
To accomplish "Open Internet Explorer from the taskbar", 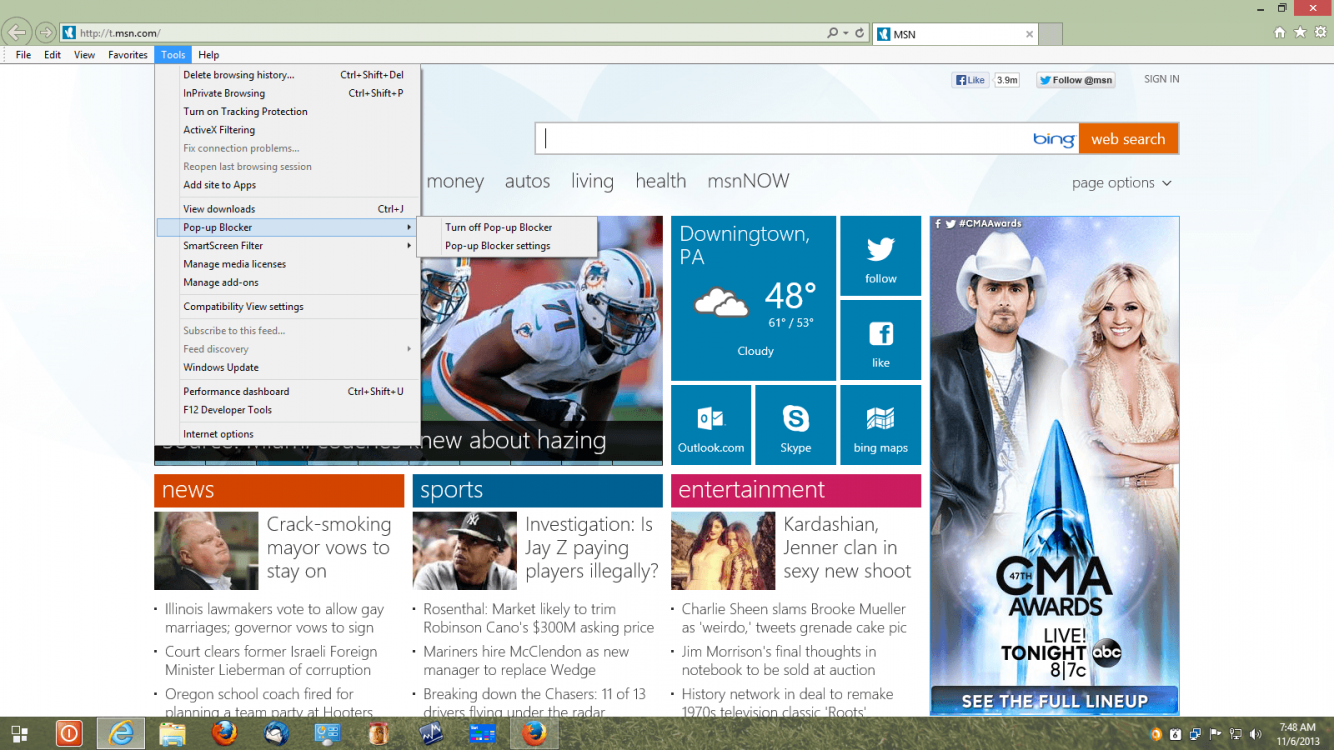I will coord(121,734).
